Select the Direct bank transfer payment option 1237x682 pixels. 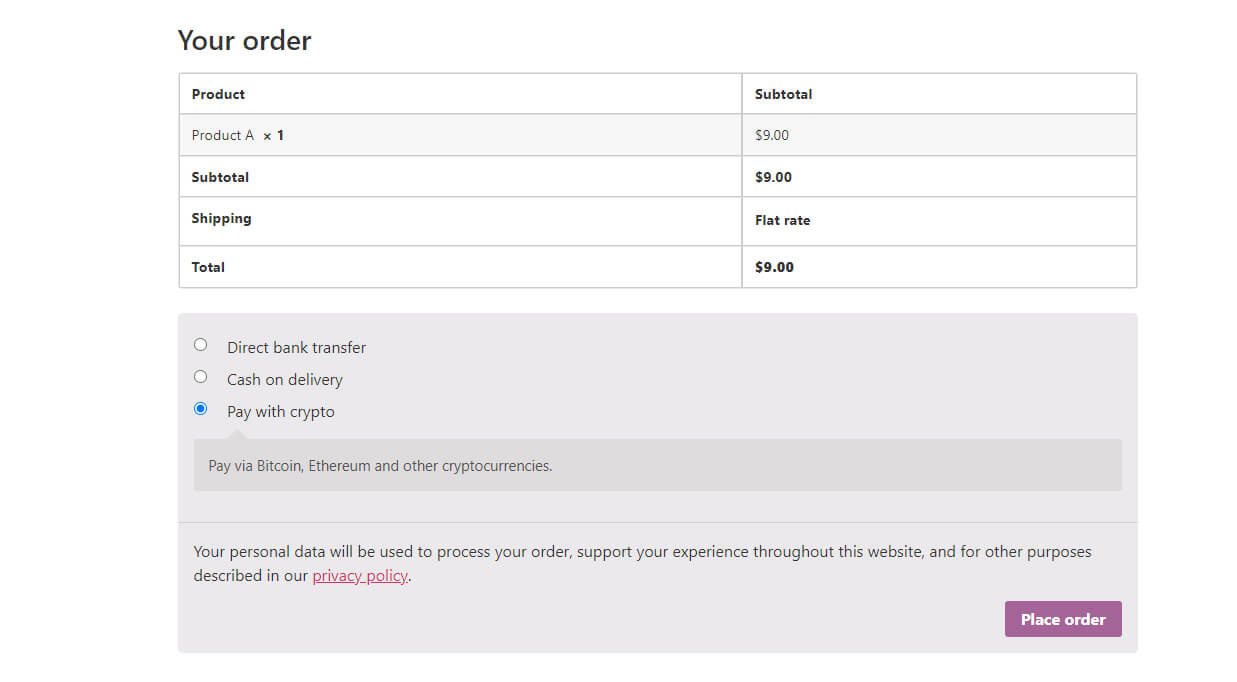click(x=200, y=344)
